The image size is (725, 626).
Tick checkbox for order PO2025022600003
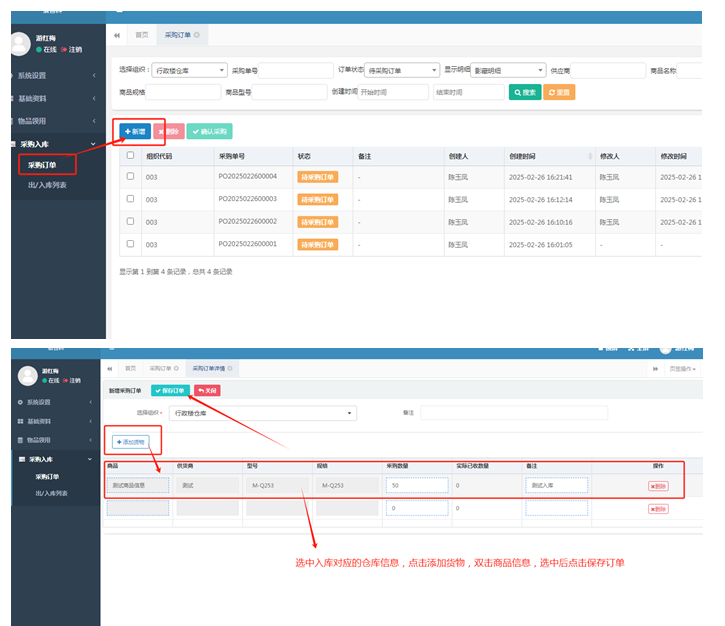click(130, 199)
